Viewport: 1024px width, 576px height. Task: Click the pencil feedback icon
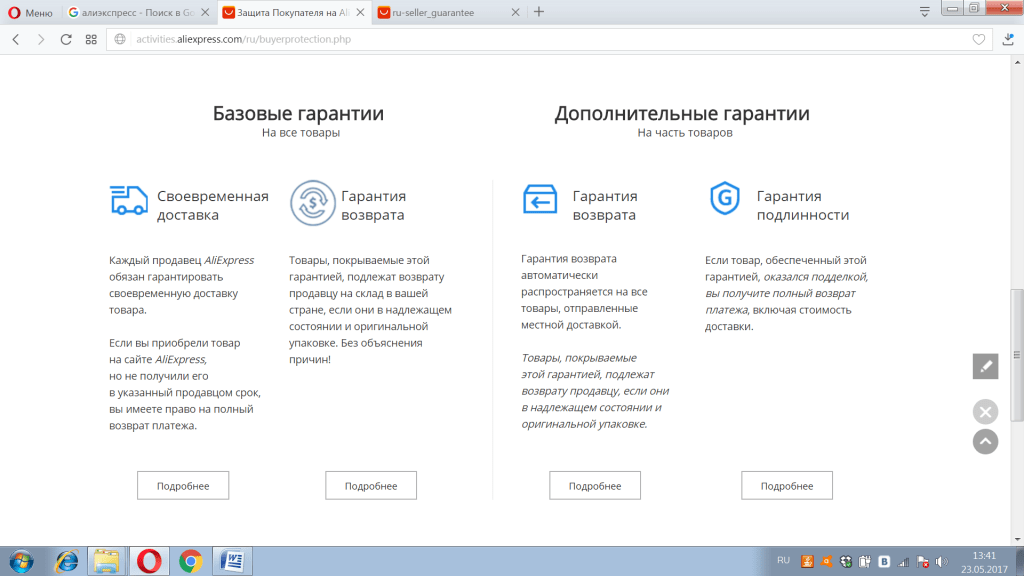(x=985, y=366)
